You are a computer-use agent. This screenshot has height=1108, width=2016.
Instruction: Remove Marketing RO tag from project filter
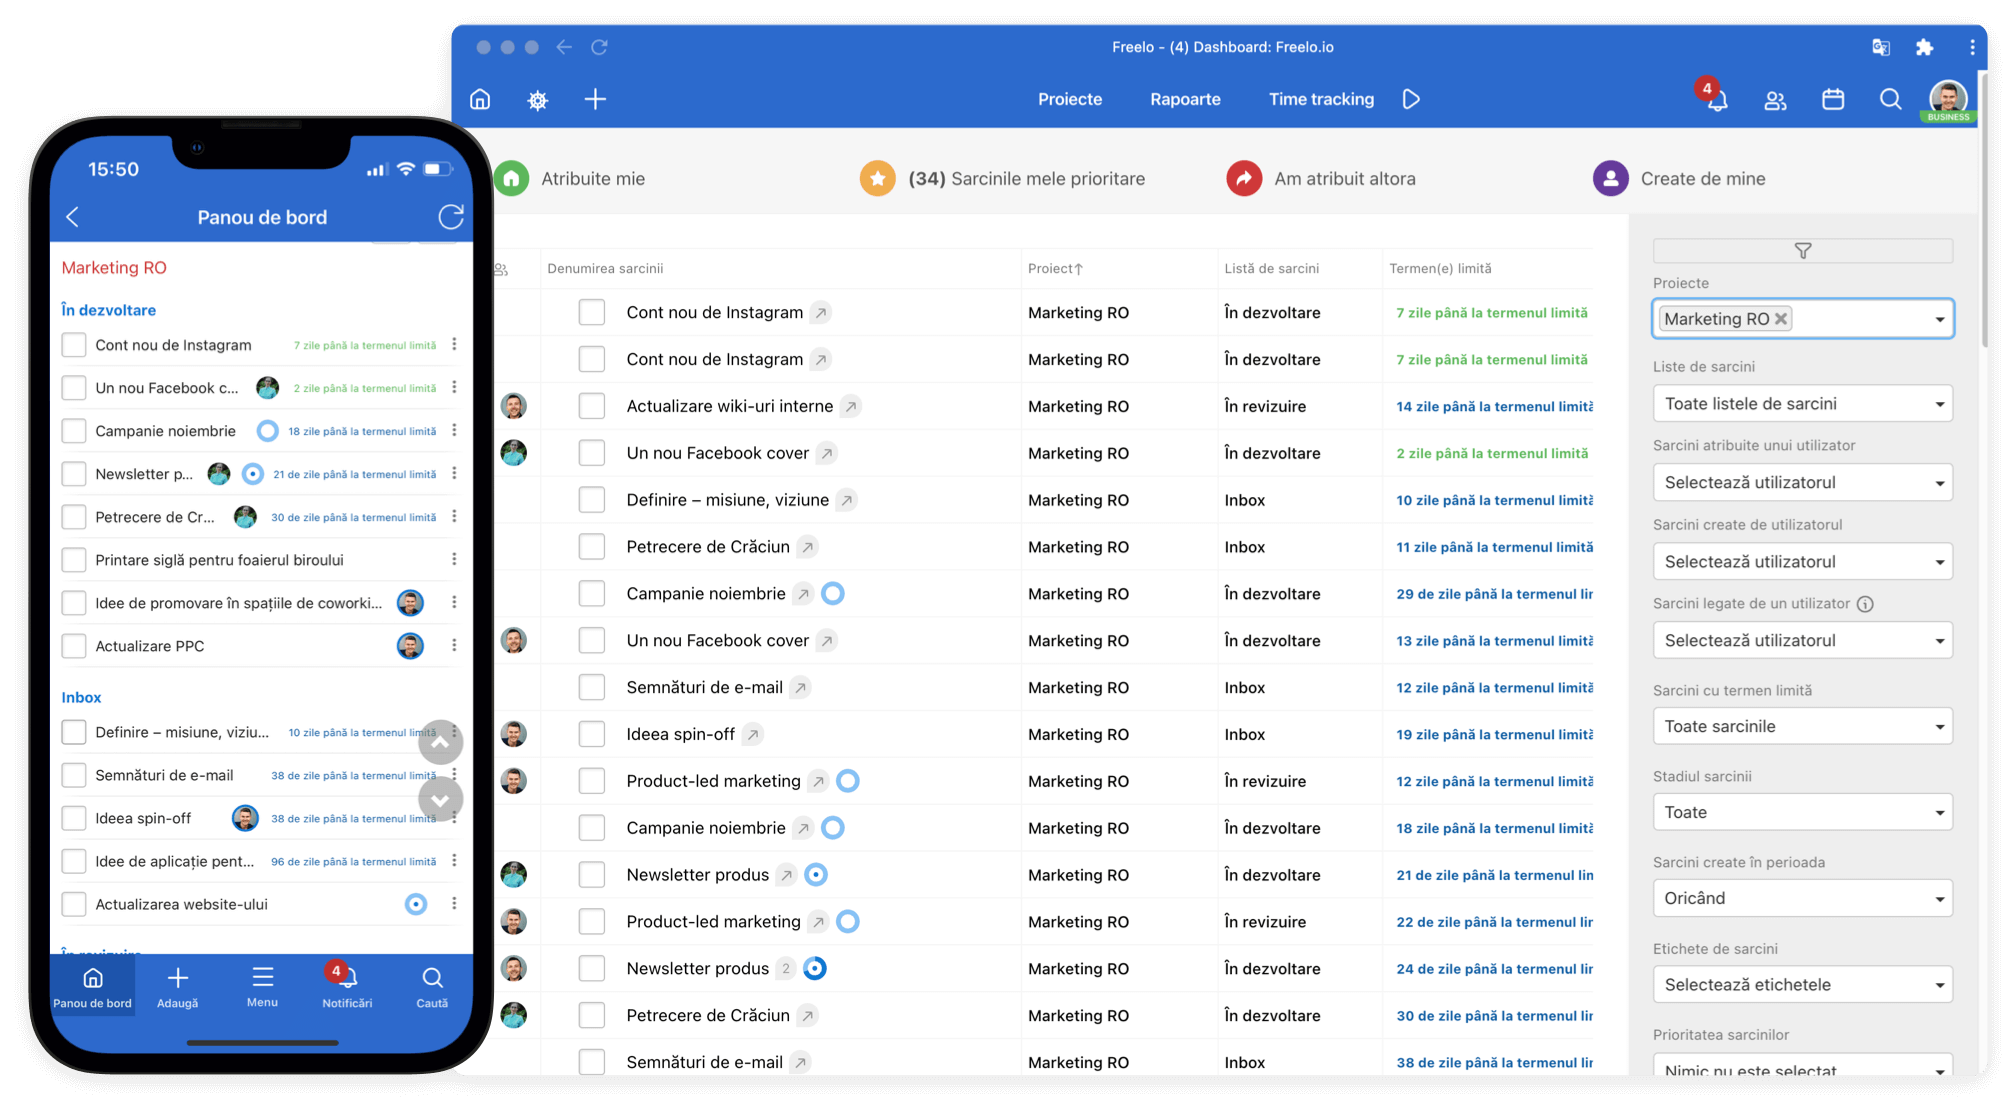tap(1781, 319)
